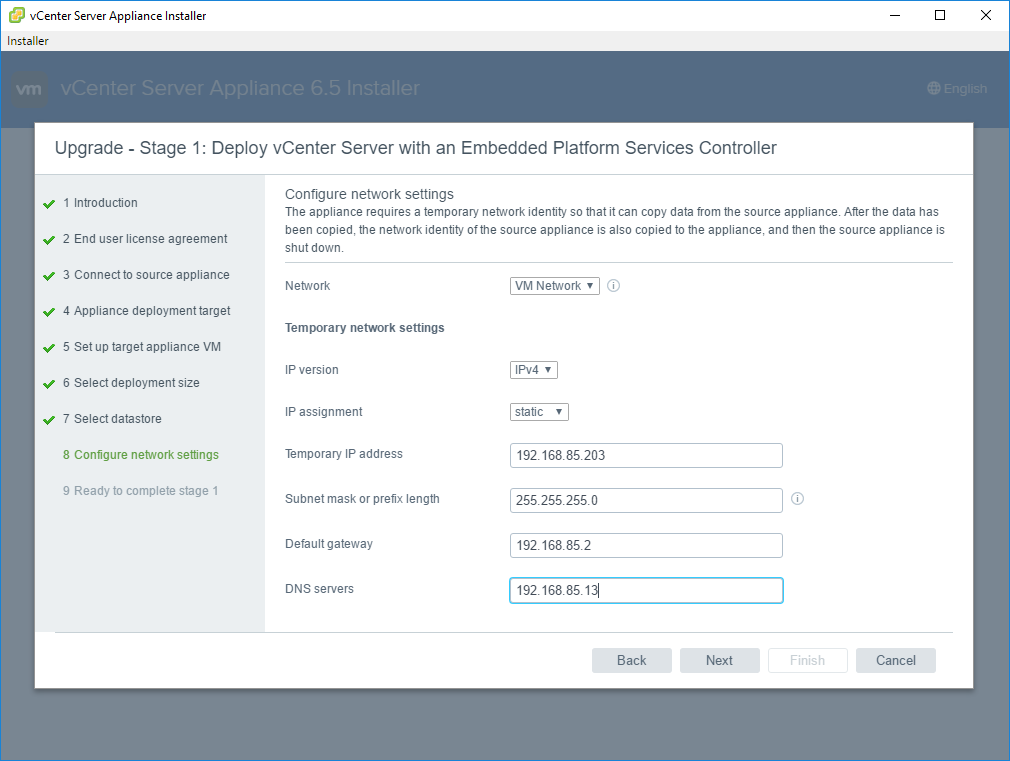
Task: Go to step 4 Appliance deployment target
Action: (x=146, y=311)
